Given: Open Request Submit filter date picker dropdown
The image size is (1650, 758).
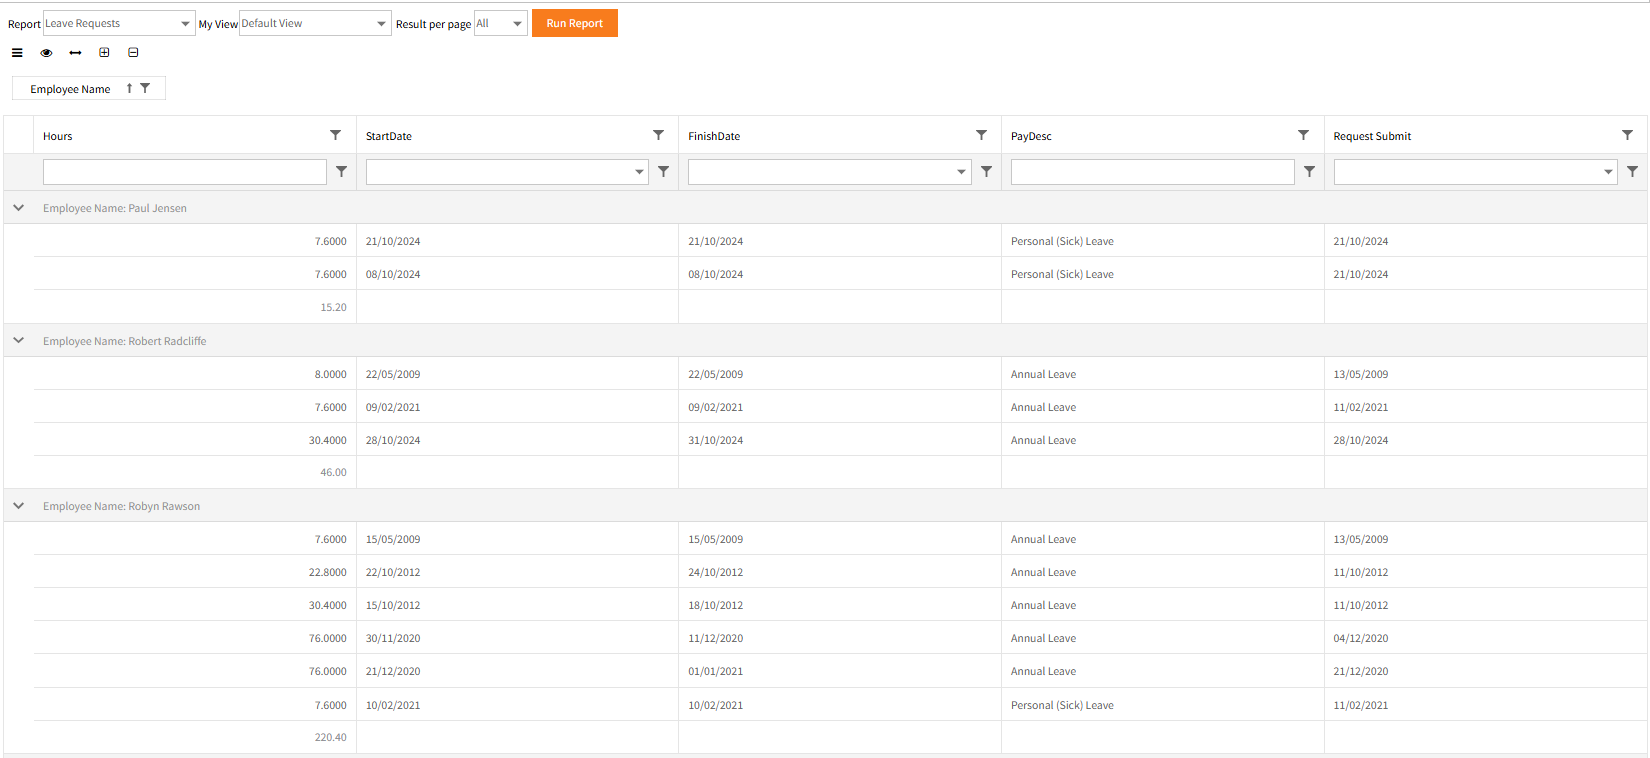Looking at the screenshot, I should point(1608,172).
